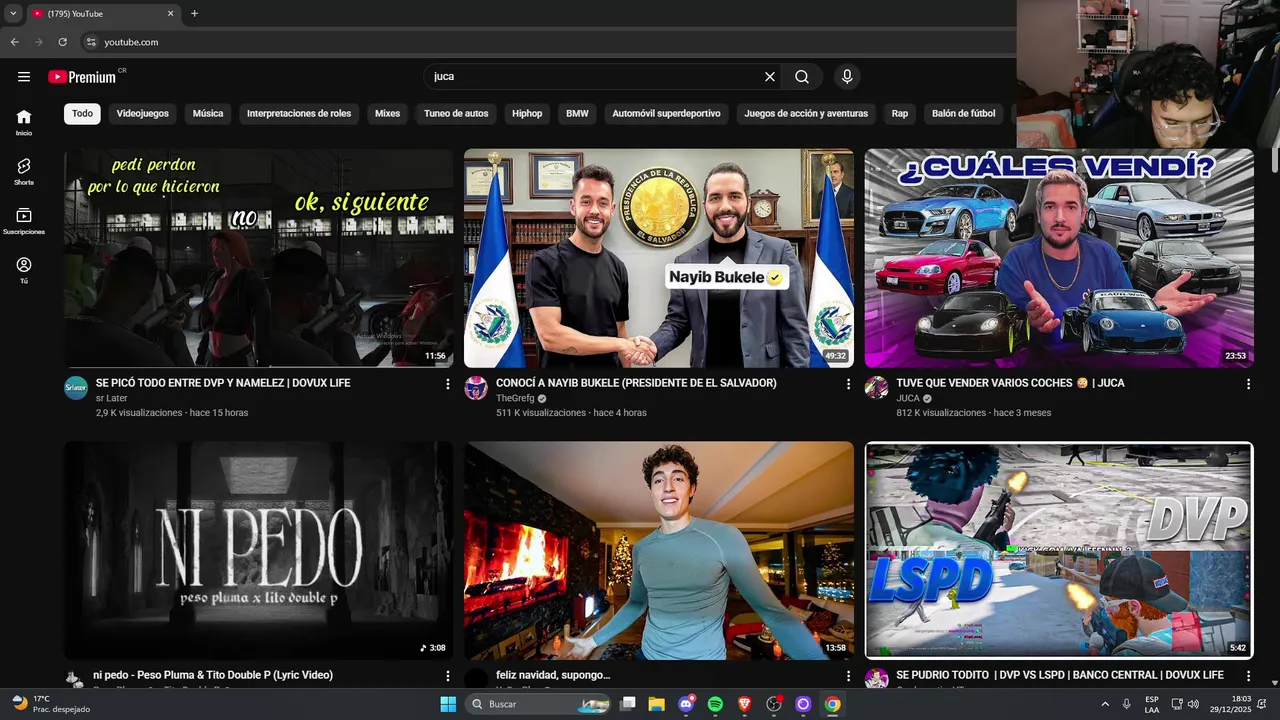Open the pedí perdón DVP thumbnail
Viewport: 1280px width, 720px height.
click(x=258, y=258)
